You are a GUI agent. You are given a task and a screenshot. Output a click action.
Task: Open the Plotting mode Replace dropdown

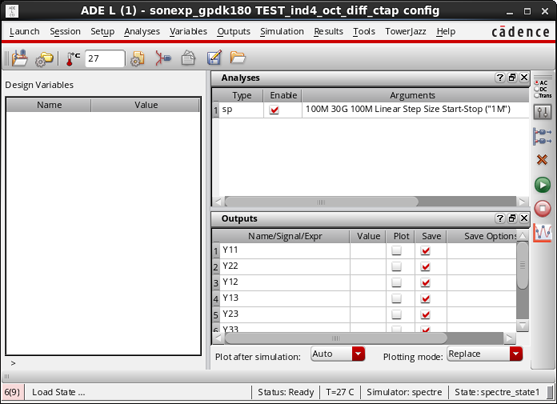click(x=485, y=354)
